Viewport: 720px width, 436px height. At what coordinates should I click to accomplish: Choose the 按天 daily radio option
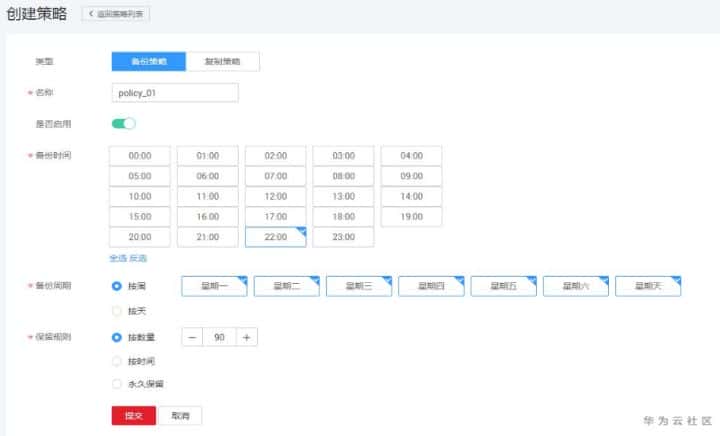[x=117, y=311]
